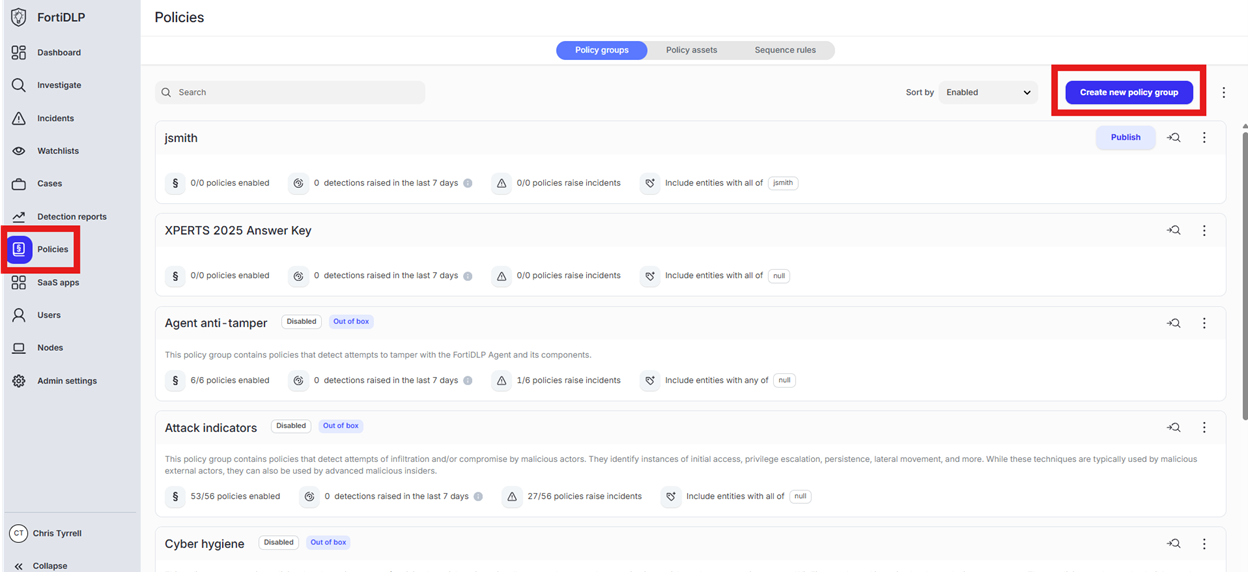The height and width of the screenshot is (572, 1248).
Task: Open the page-level three-dot menu
Action: pyautogui.click(x=1224, y=92)
